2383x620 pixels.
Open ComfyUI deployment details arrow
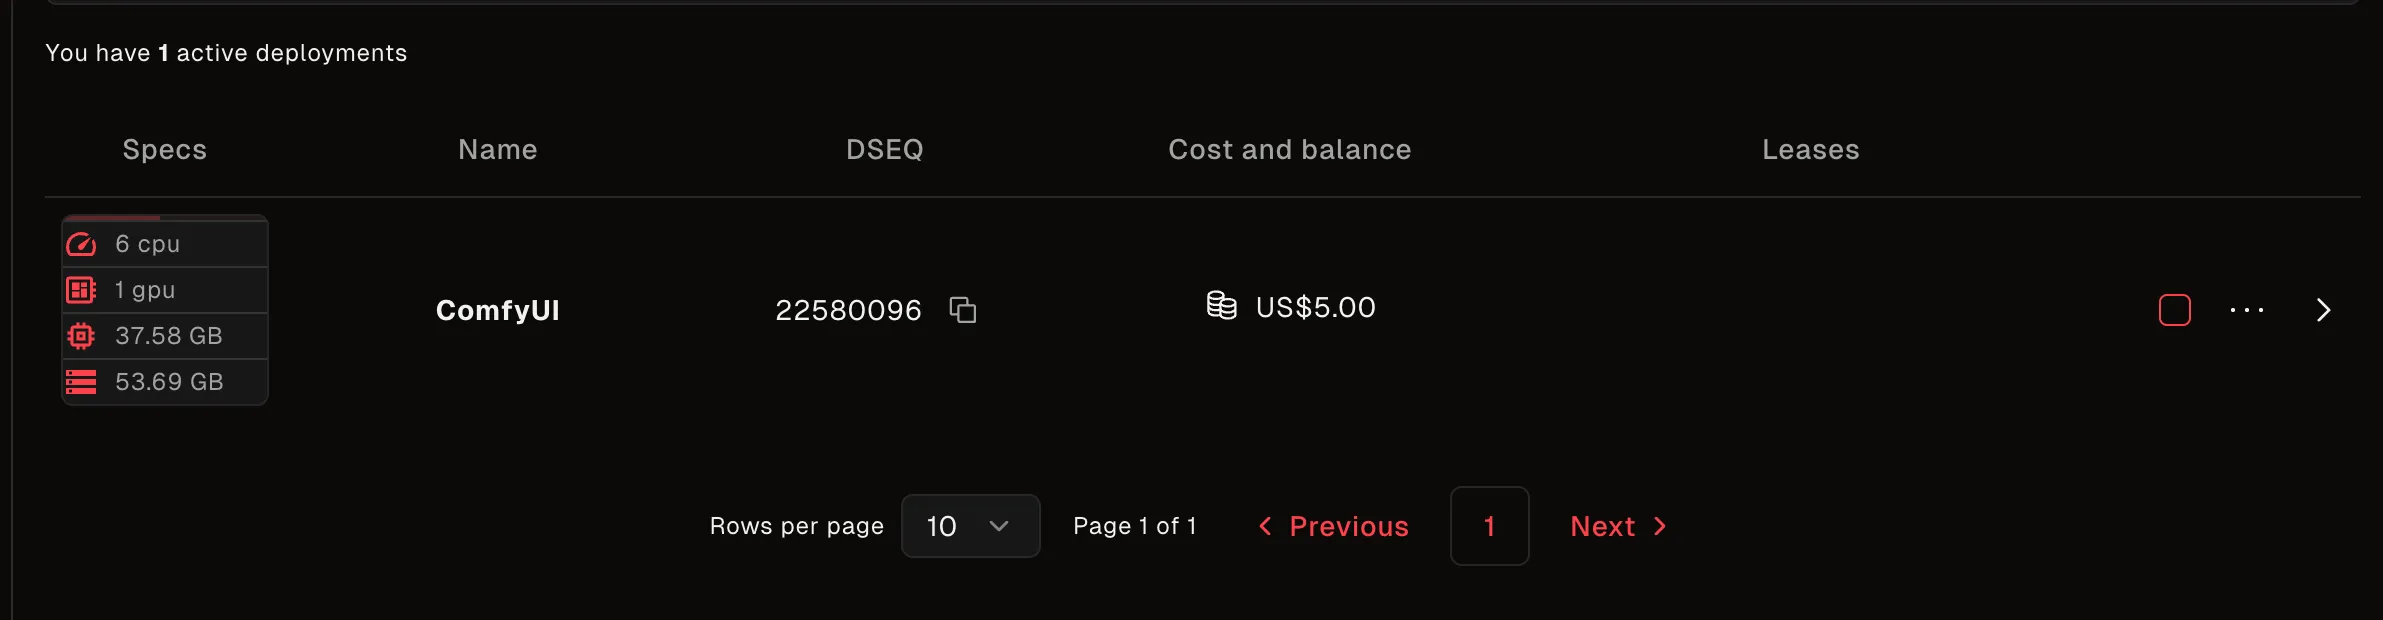coord(2323,310)
